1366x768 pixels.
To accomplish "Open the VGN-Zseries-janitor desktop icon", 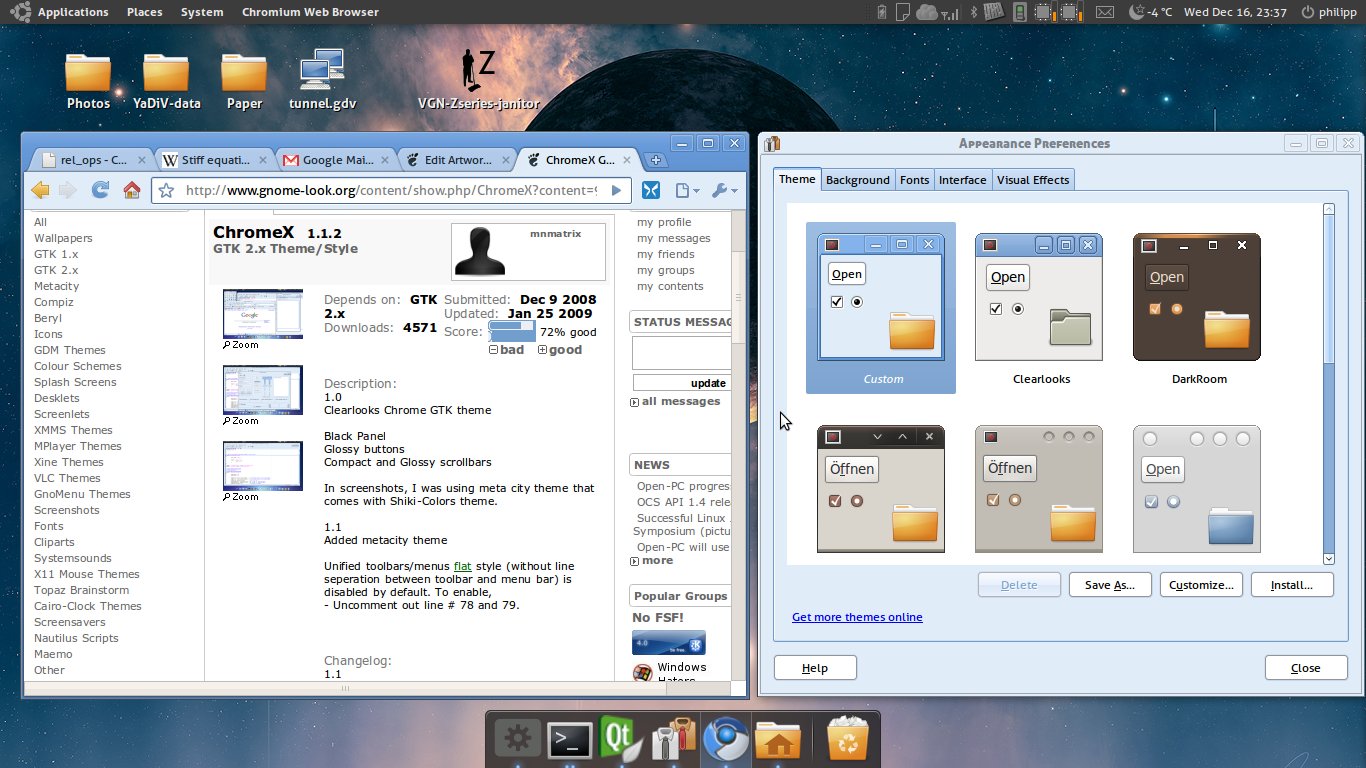I will coord(478,80).
